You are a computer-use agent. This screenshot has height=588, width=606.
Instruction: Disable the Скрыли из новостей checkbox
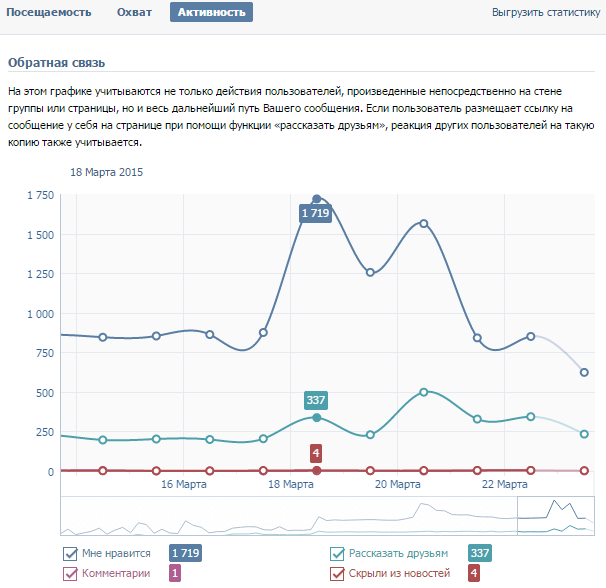click(338, 574)
